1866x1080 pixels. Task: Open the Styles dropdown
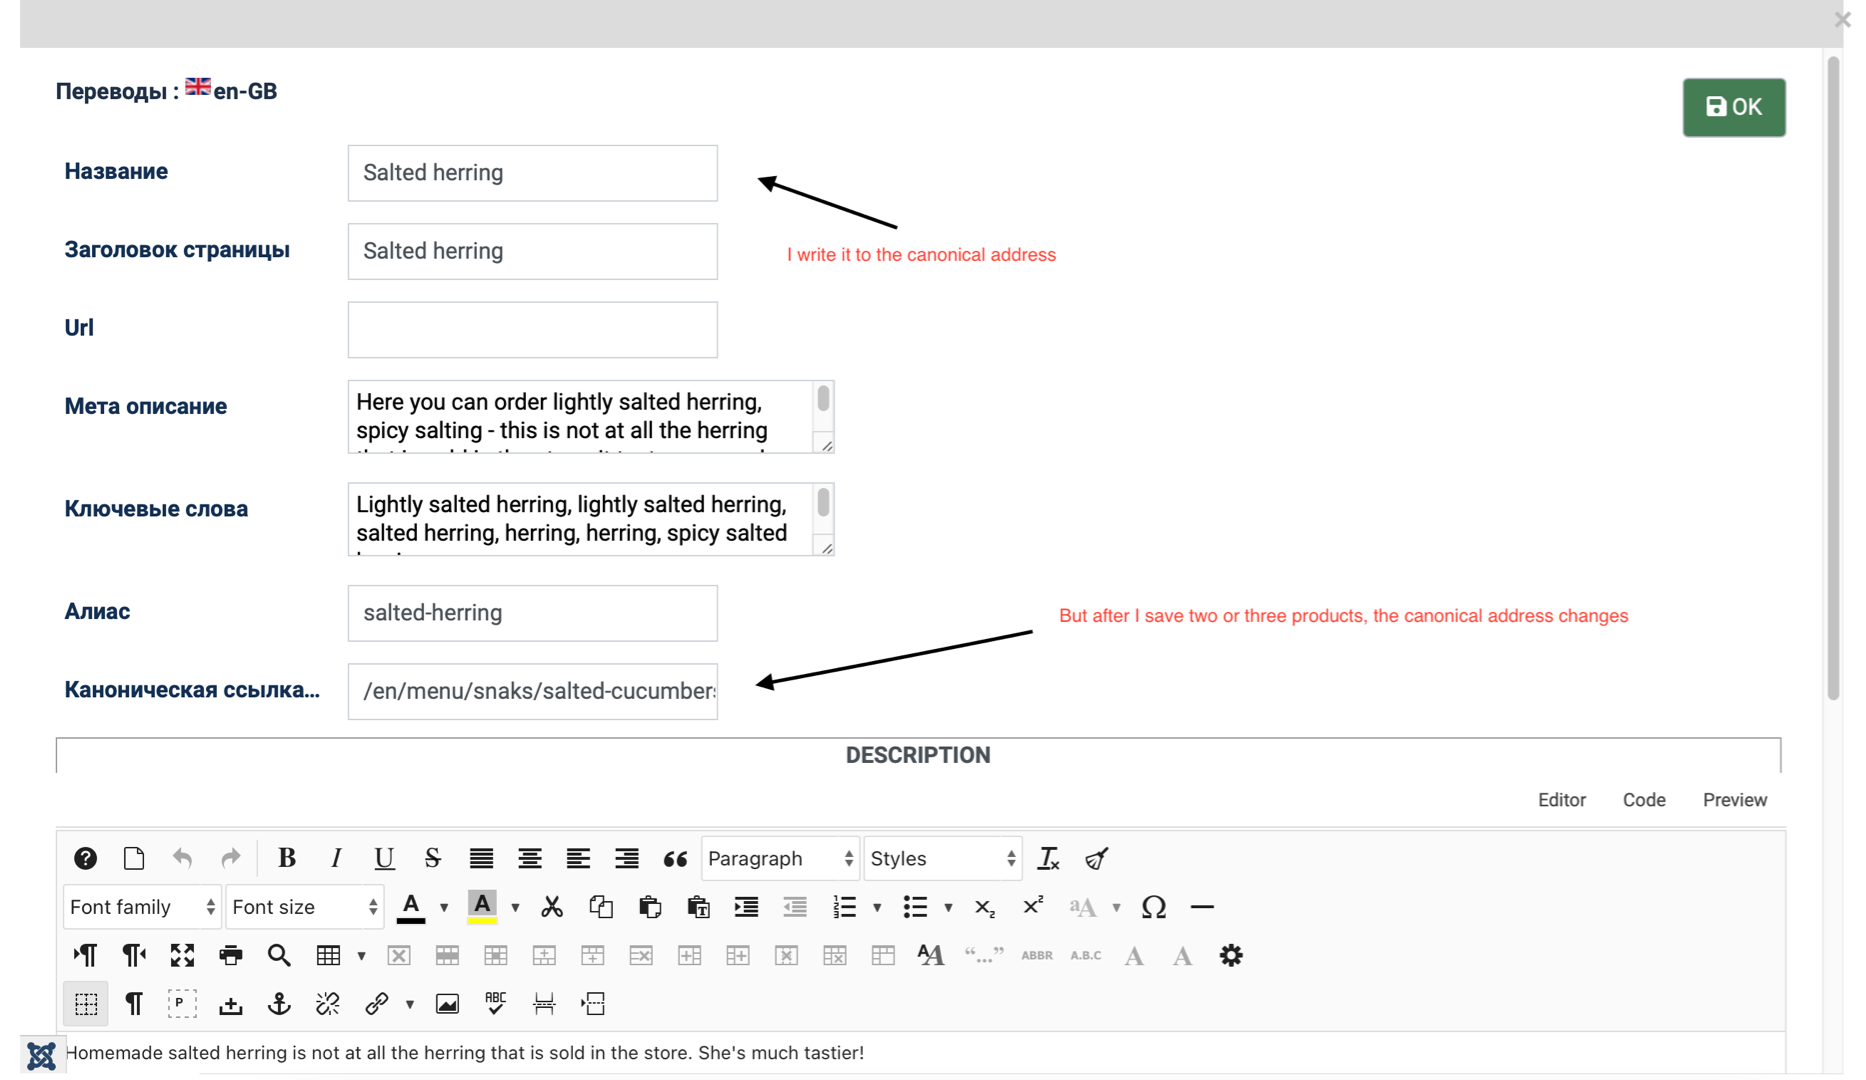[x=943, y=858]
